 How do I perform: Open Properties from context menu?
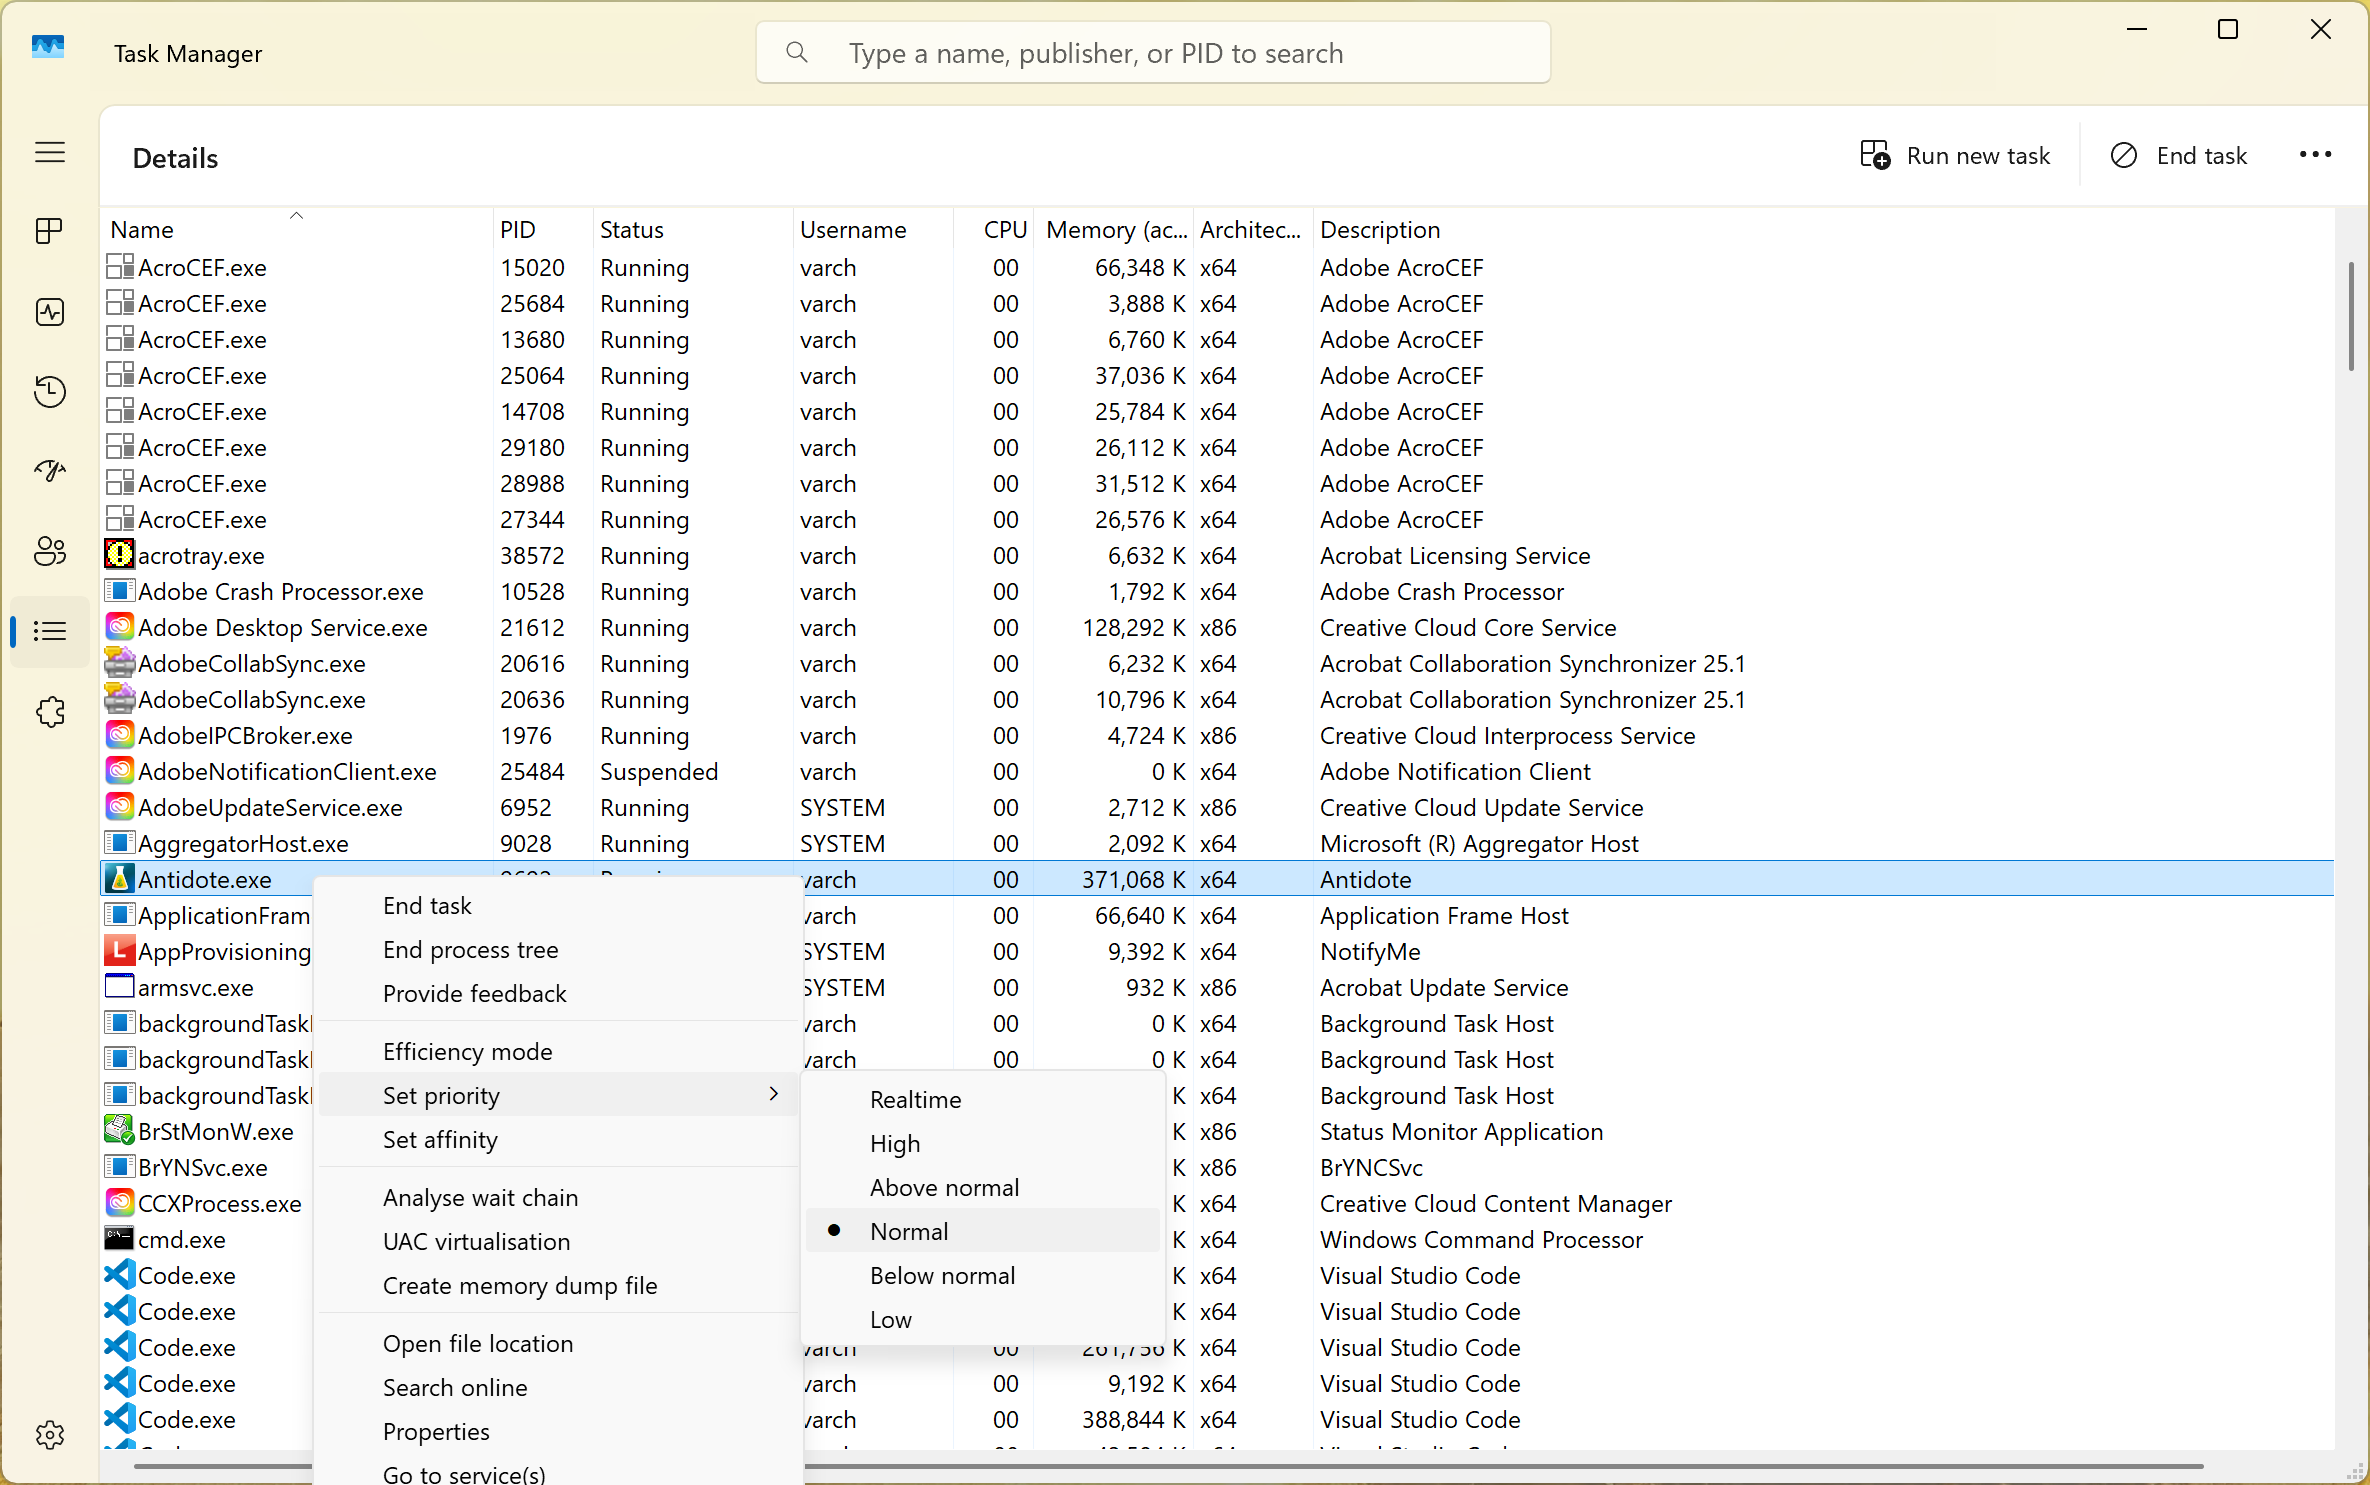click(x=558, y=1431)
